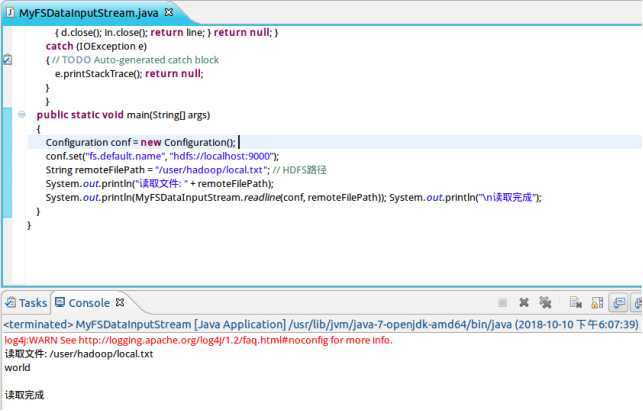Click the 'readline(conf, remoteFilePath)' call

point(314,197)
